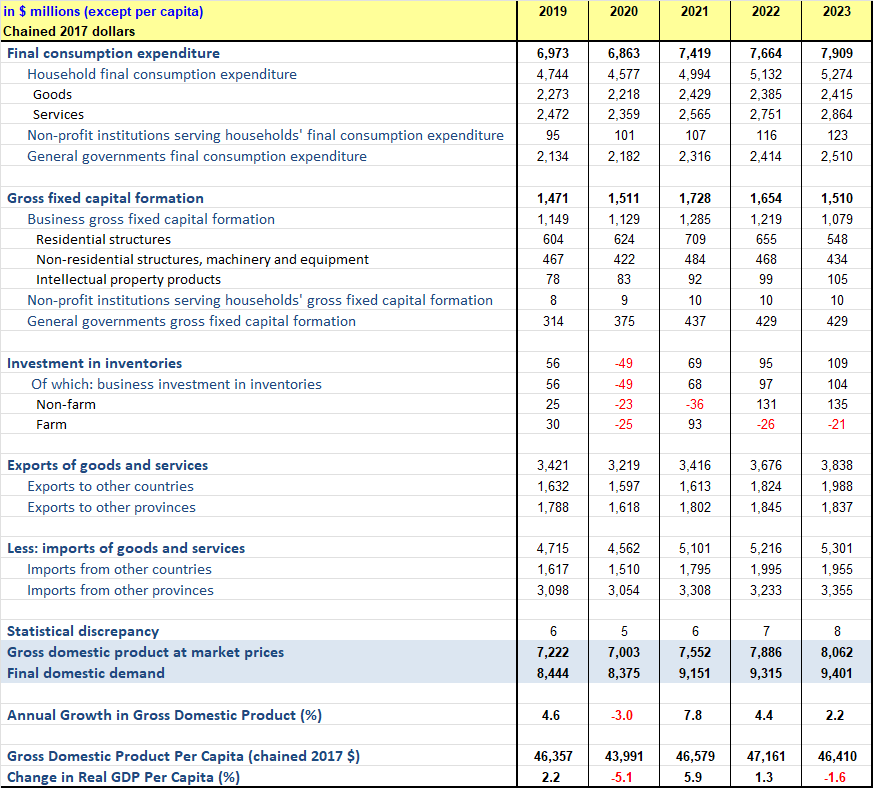Select the 'Final consumption expenditure' row label
The height and width of the screenshot is (798, 880).
click(113, 53)
